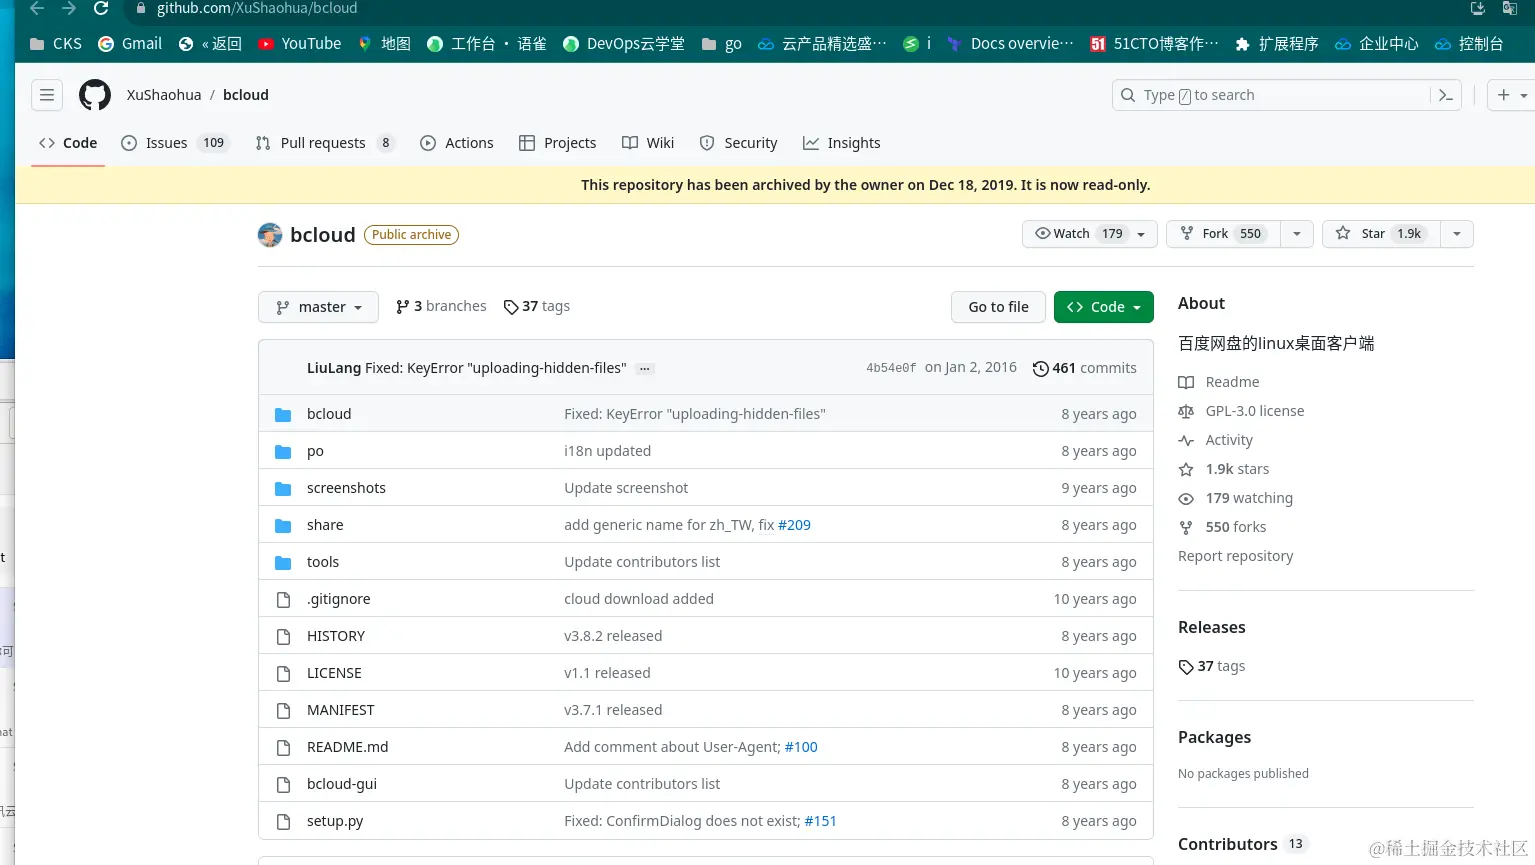Image resolution: width=1535 pixels, height=865 pixels.
Task: Expand the commit message ellipsis
Action: [x=645, y=369]
